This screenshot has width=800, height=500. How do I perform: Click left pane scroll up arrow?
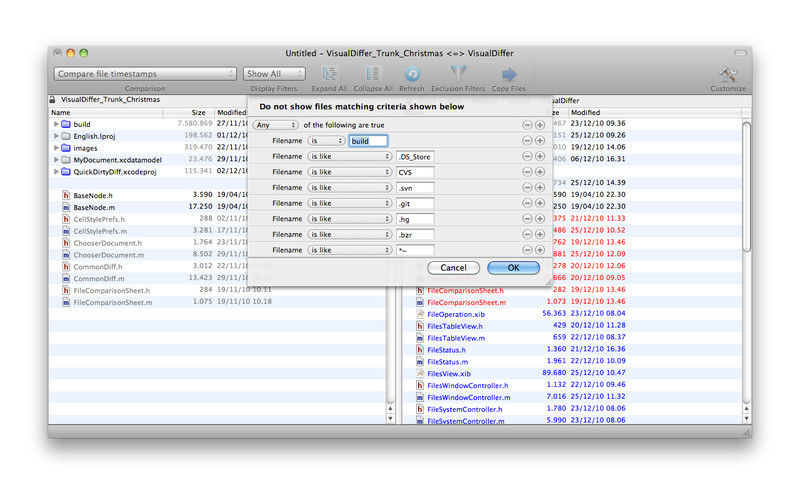(x=390, y=409)
